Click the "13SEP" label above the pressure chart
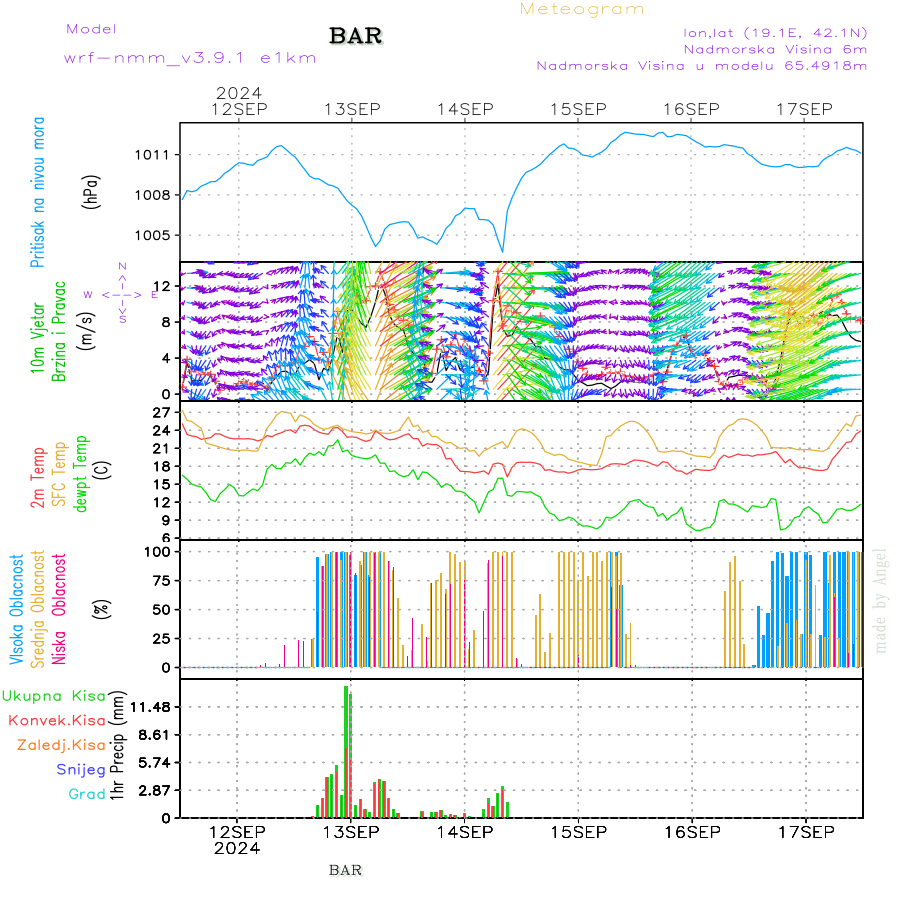900x900 pixels. [x=352, y=109]
